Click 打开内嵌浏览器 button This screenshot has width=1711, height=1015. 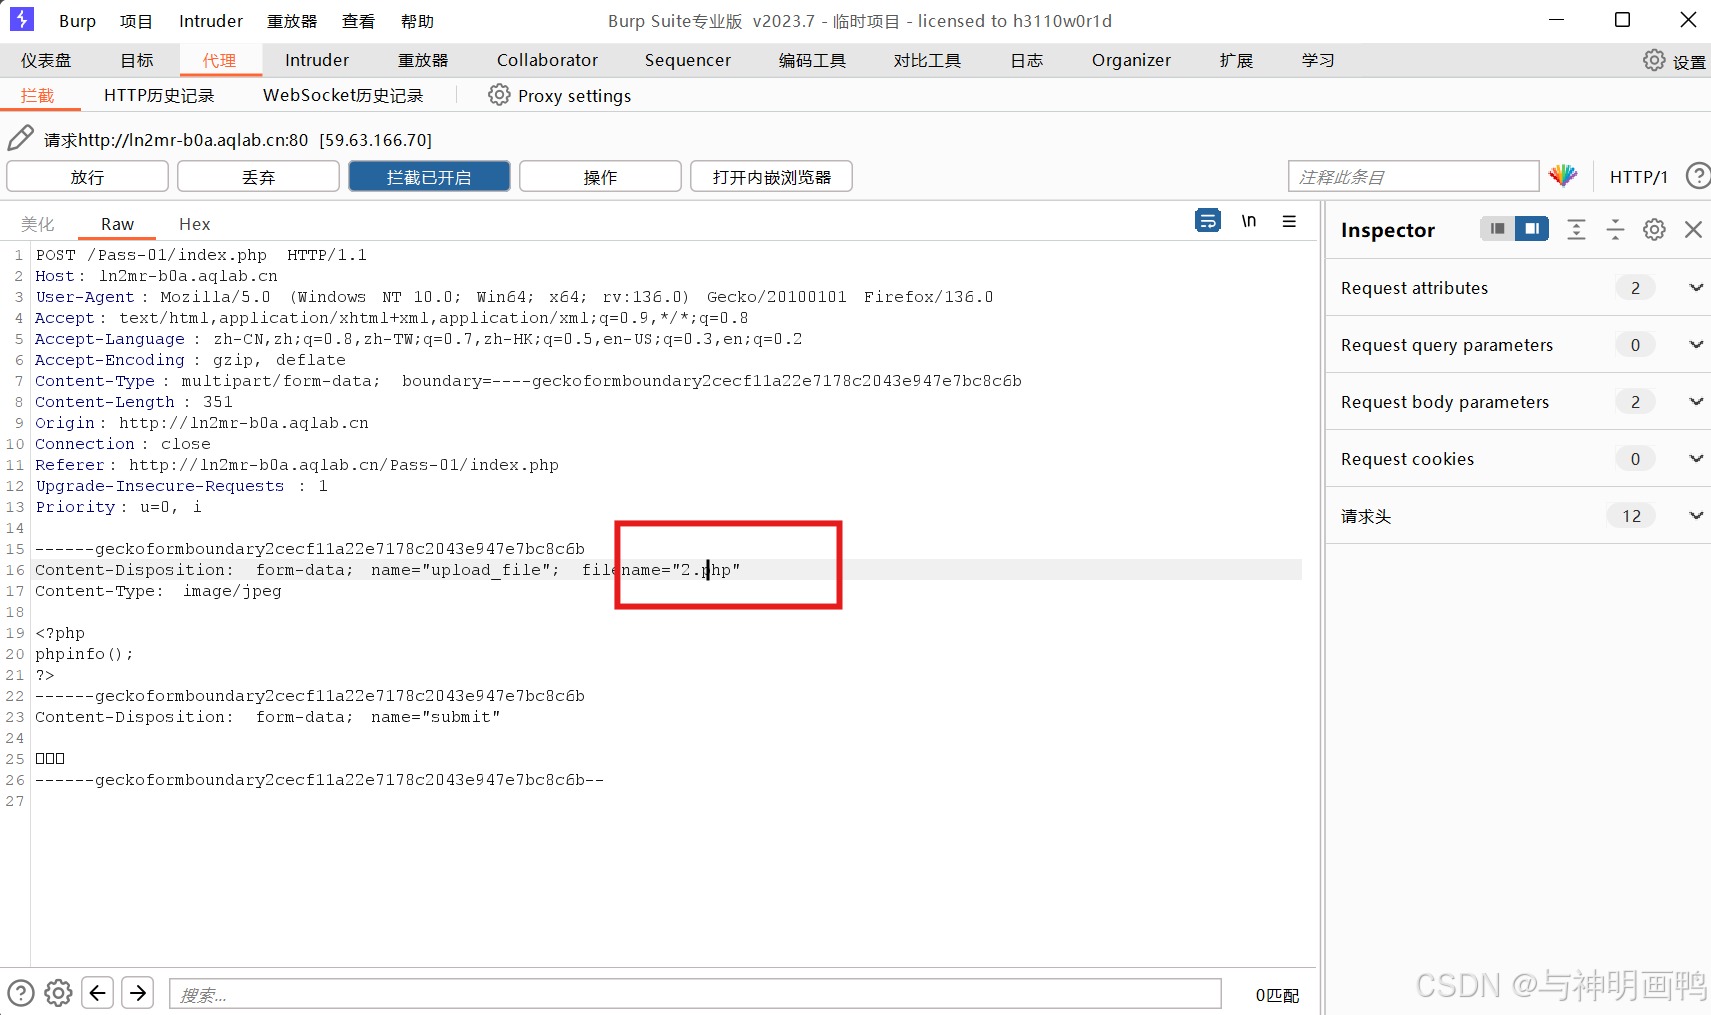pyautogui.click(x=771, y=176)
